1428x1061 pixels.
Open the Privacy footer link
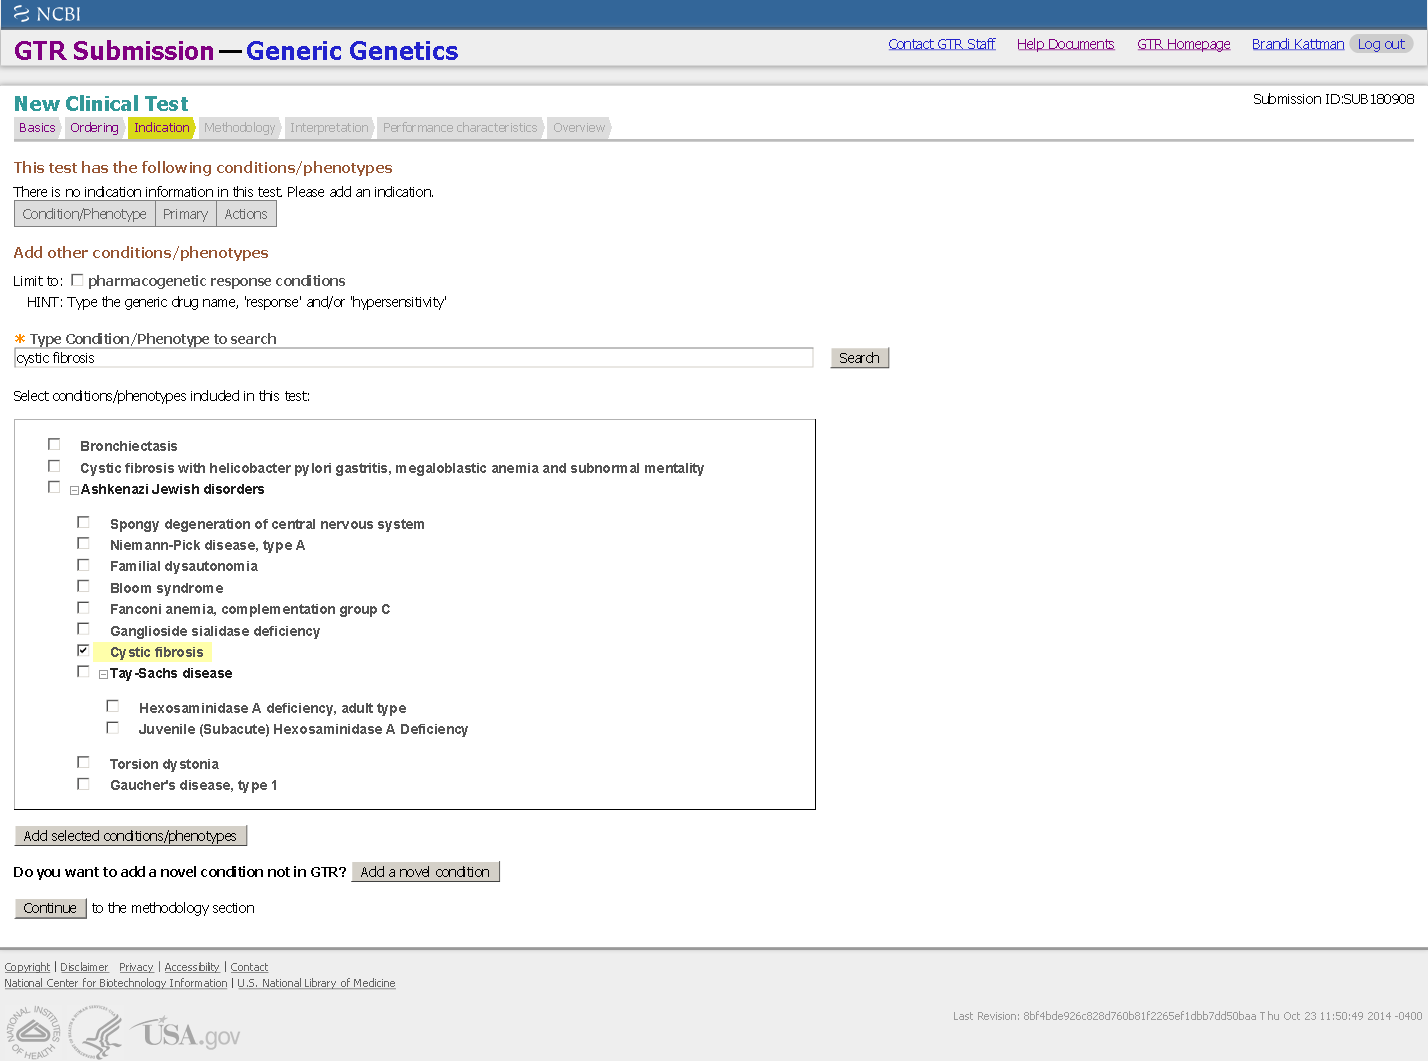pyautogui.click(x=136, y=967)
